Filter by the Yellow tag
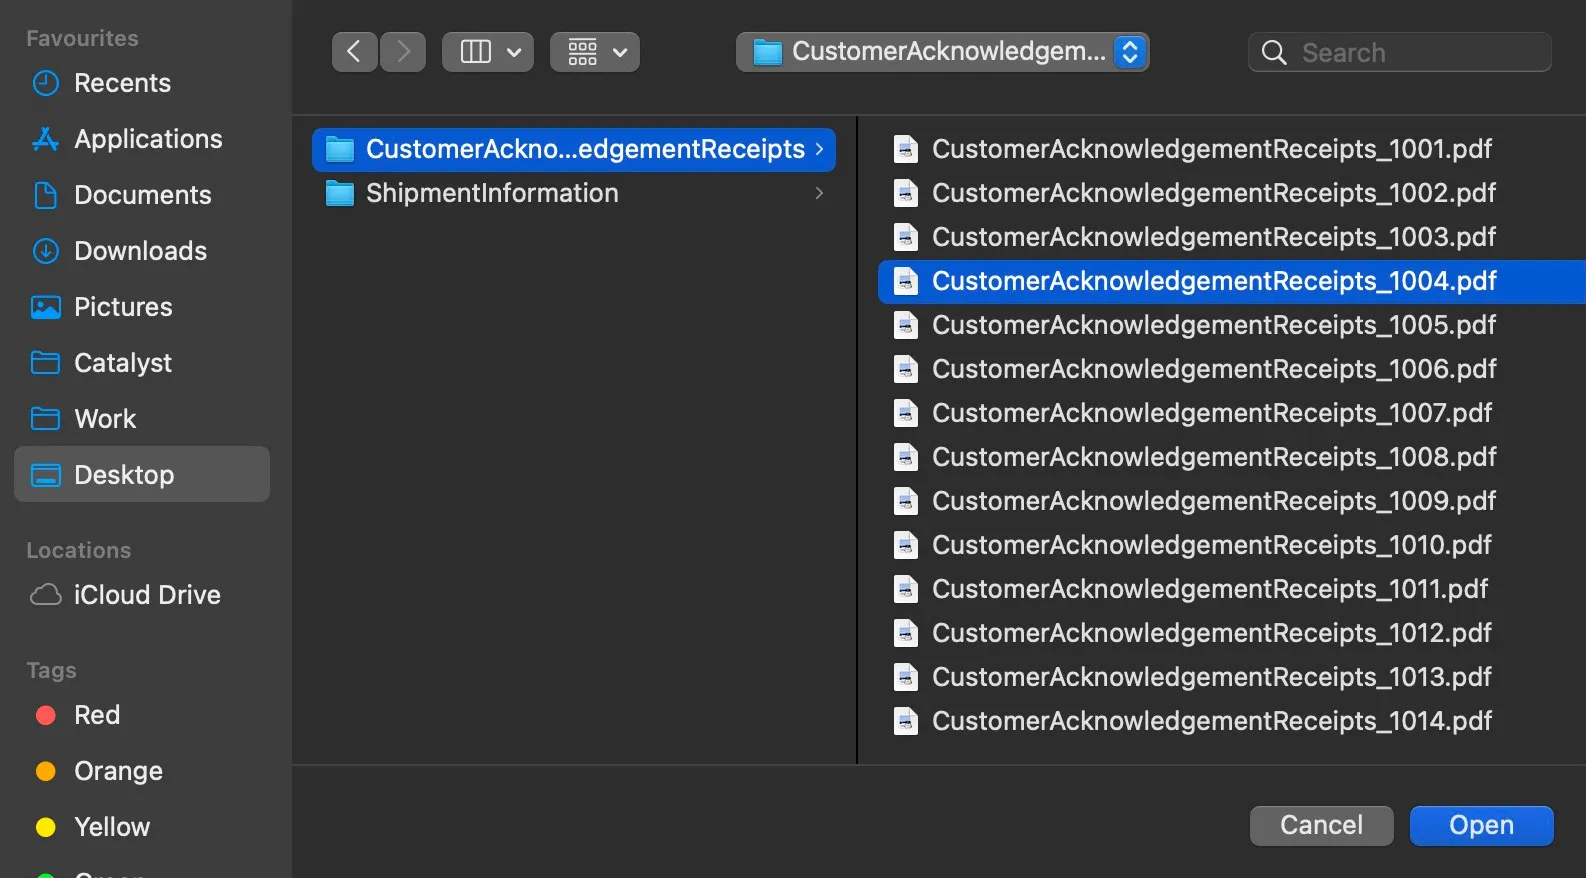1586x878 pixels. pos(142,827)
